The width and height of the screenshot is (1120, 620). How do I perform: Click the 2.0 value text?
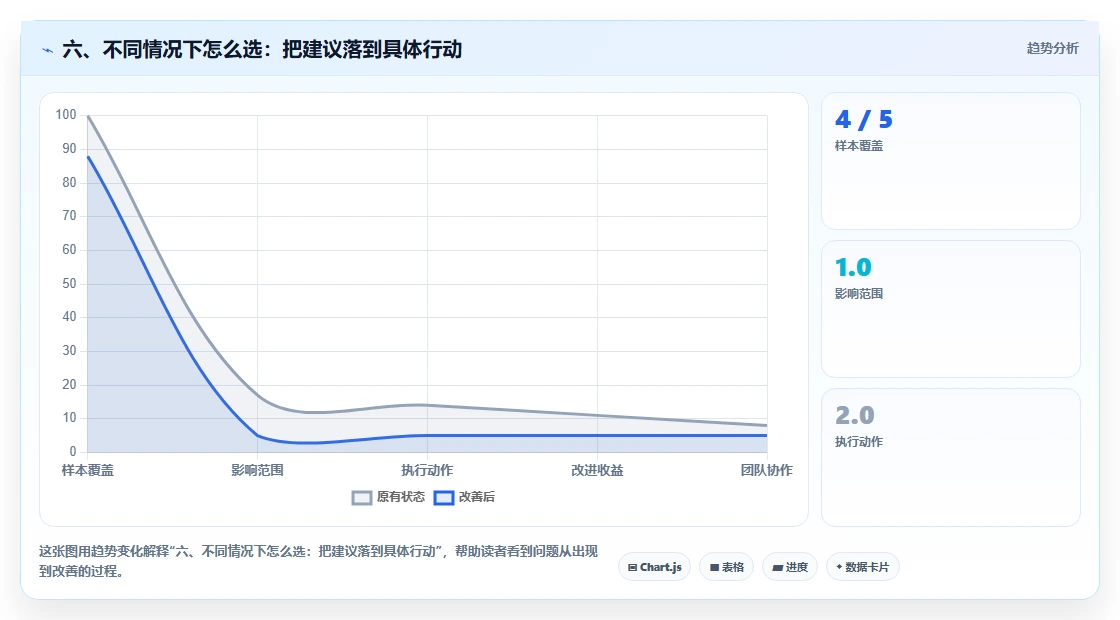[854, 415]
